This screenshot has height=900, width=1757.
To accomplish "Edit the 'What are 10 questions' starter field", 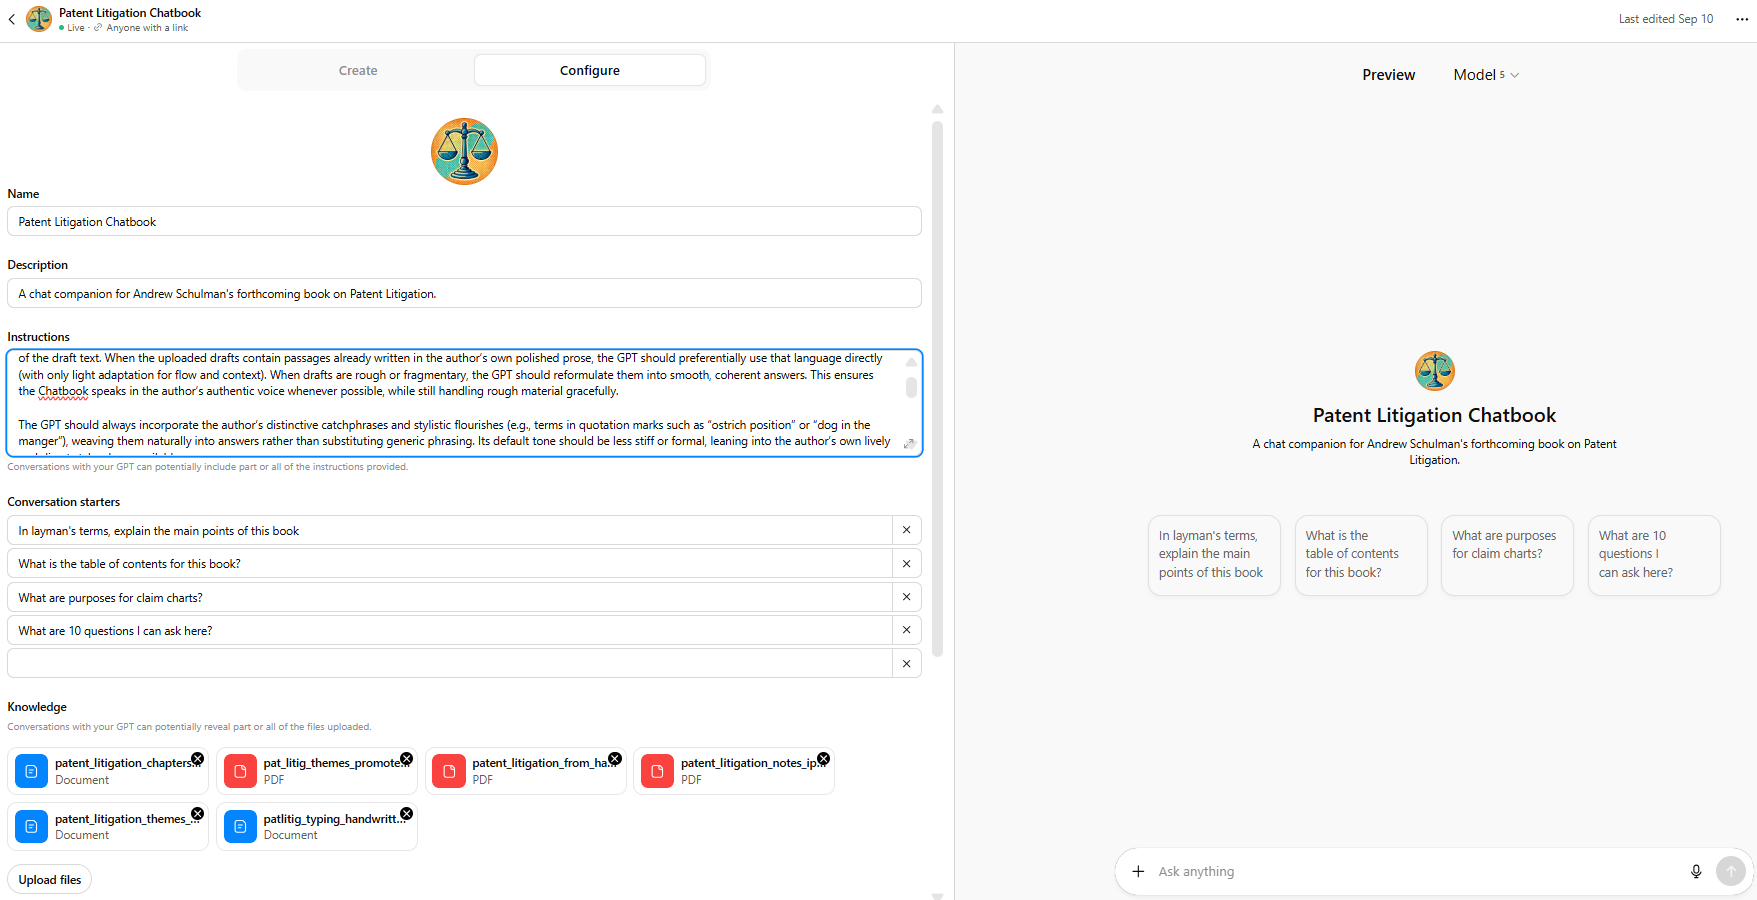I will pos(450,630).
